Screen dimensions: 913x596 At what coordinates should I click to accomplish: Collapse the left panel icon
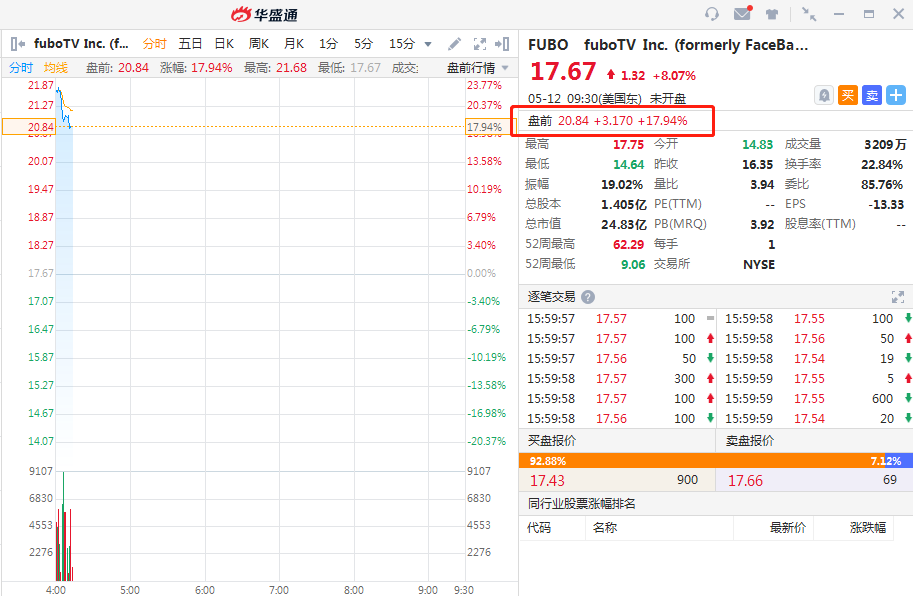coord(17,44)
